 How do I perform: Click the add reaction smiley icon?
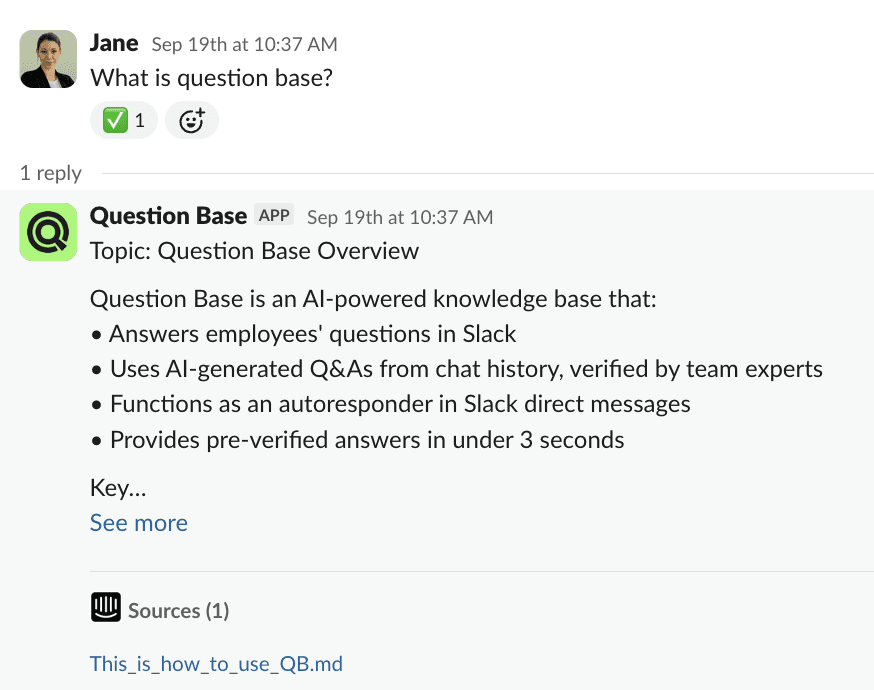pos(191,121)
